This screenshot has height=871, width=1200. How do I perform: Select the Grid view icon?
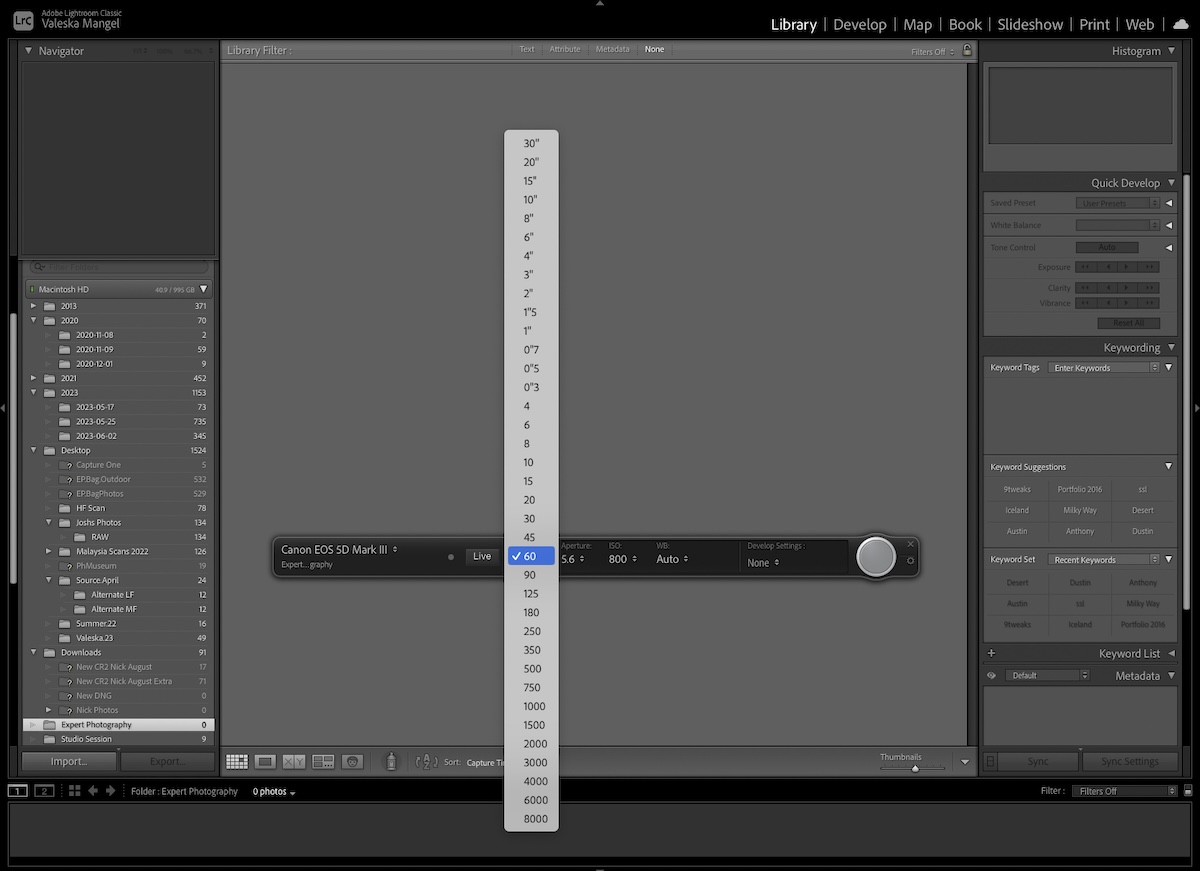[237, 761]
